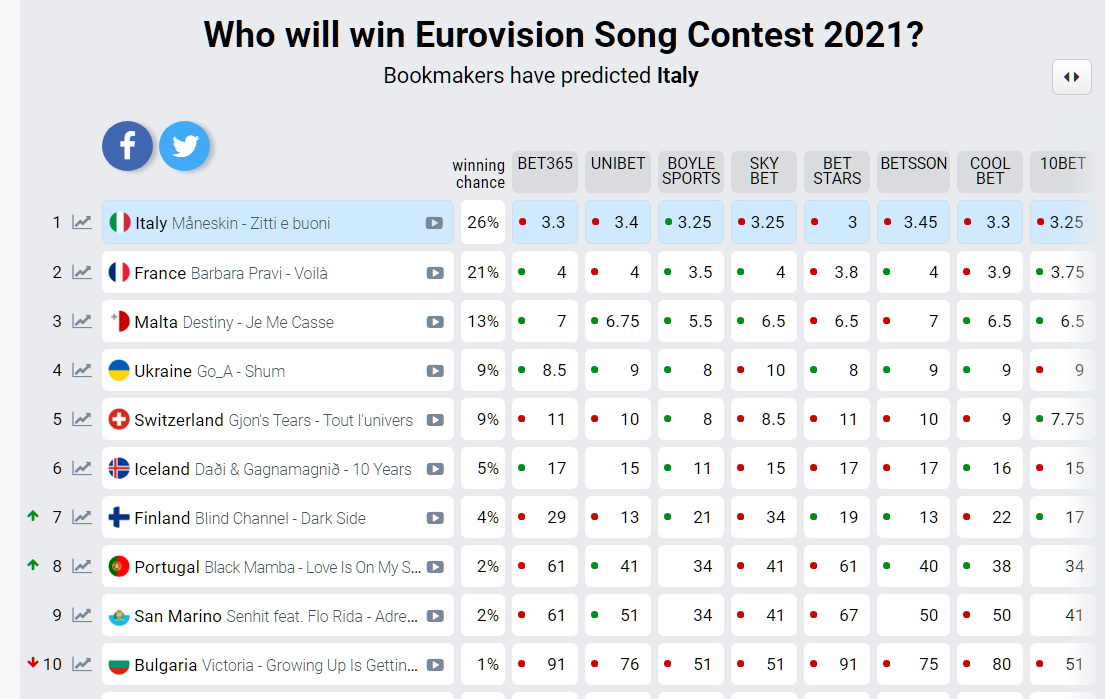Screen dimensions: 1105x699
Task: Open Portugal Black Mamba entry row
Action: 278,567
